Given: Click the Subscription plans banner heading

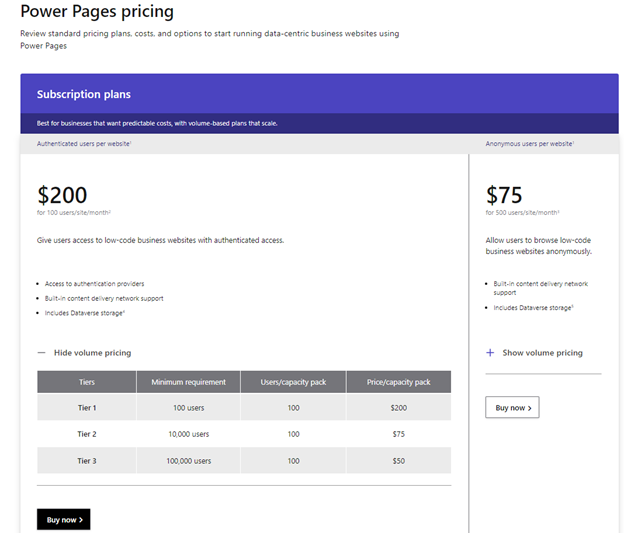Looking at the screenshot, I should click(x=84, y=94).
